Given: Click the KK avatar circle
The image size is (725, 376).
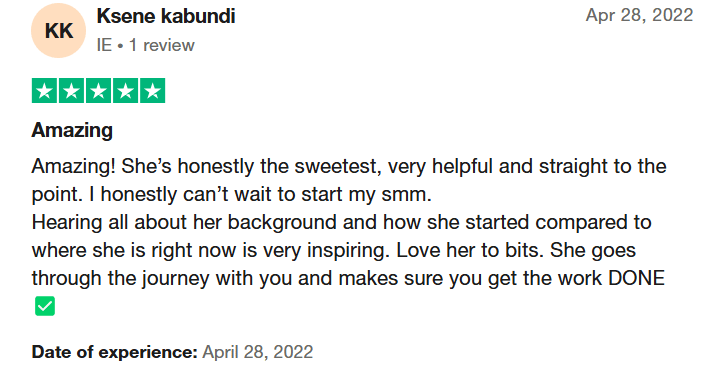Looking at the screenshot, I should (x=58, y=31).
